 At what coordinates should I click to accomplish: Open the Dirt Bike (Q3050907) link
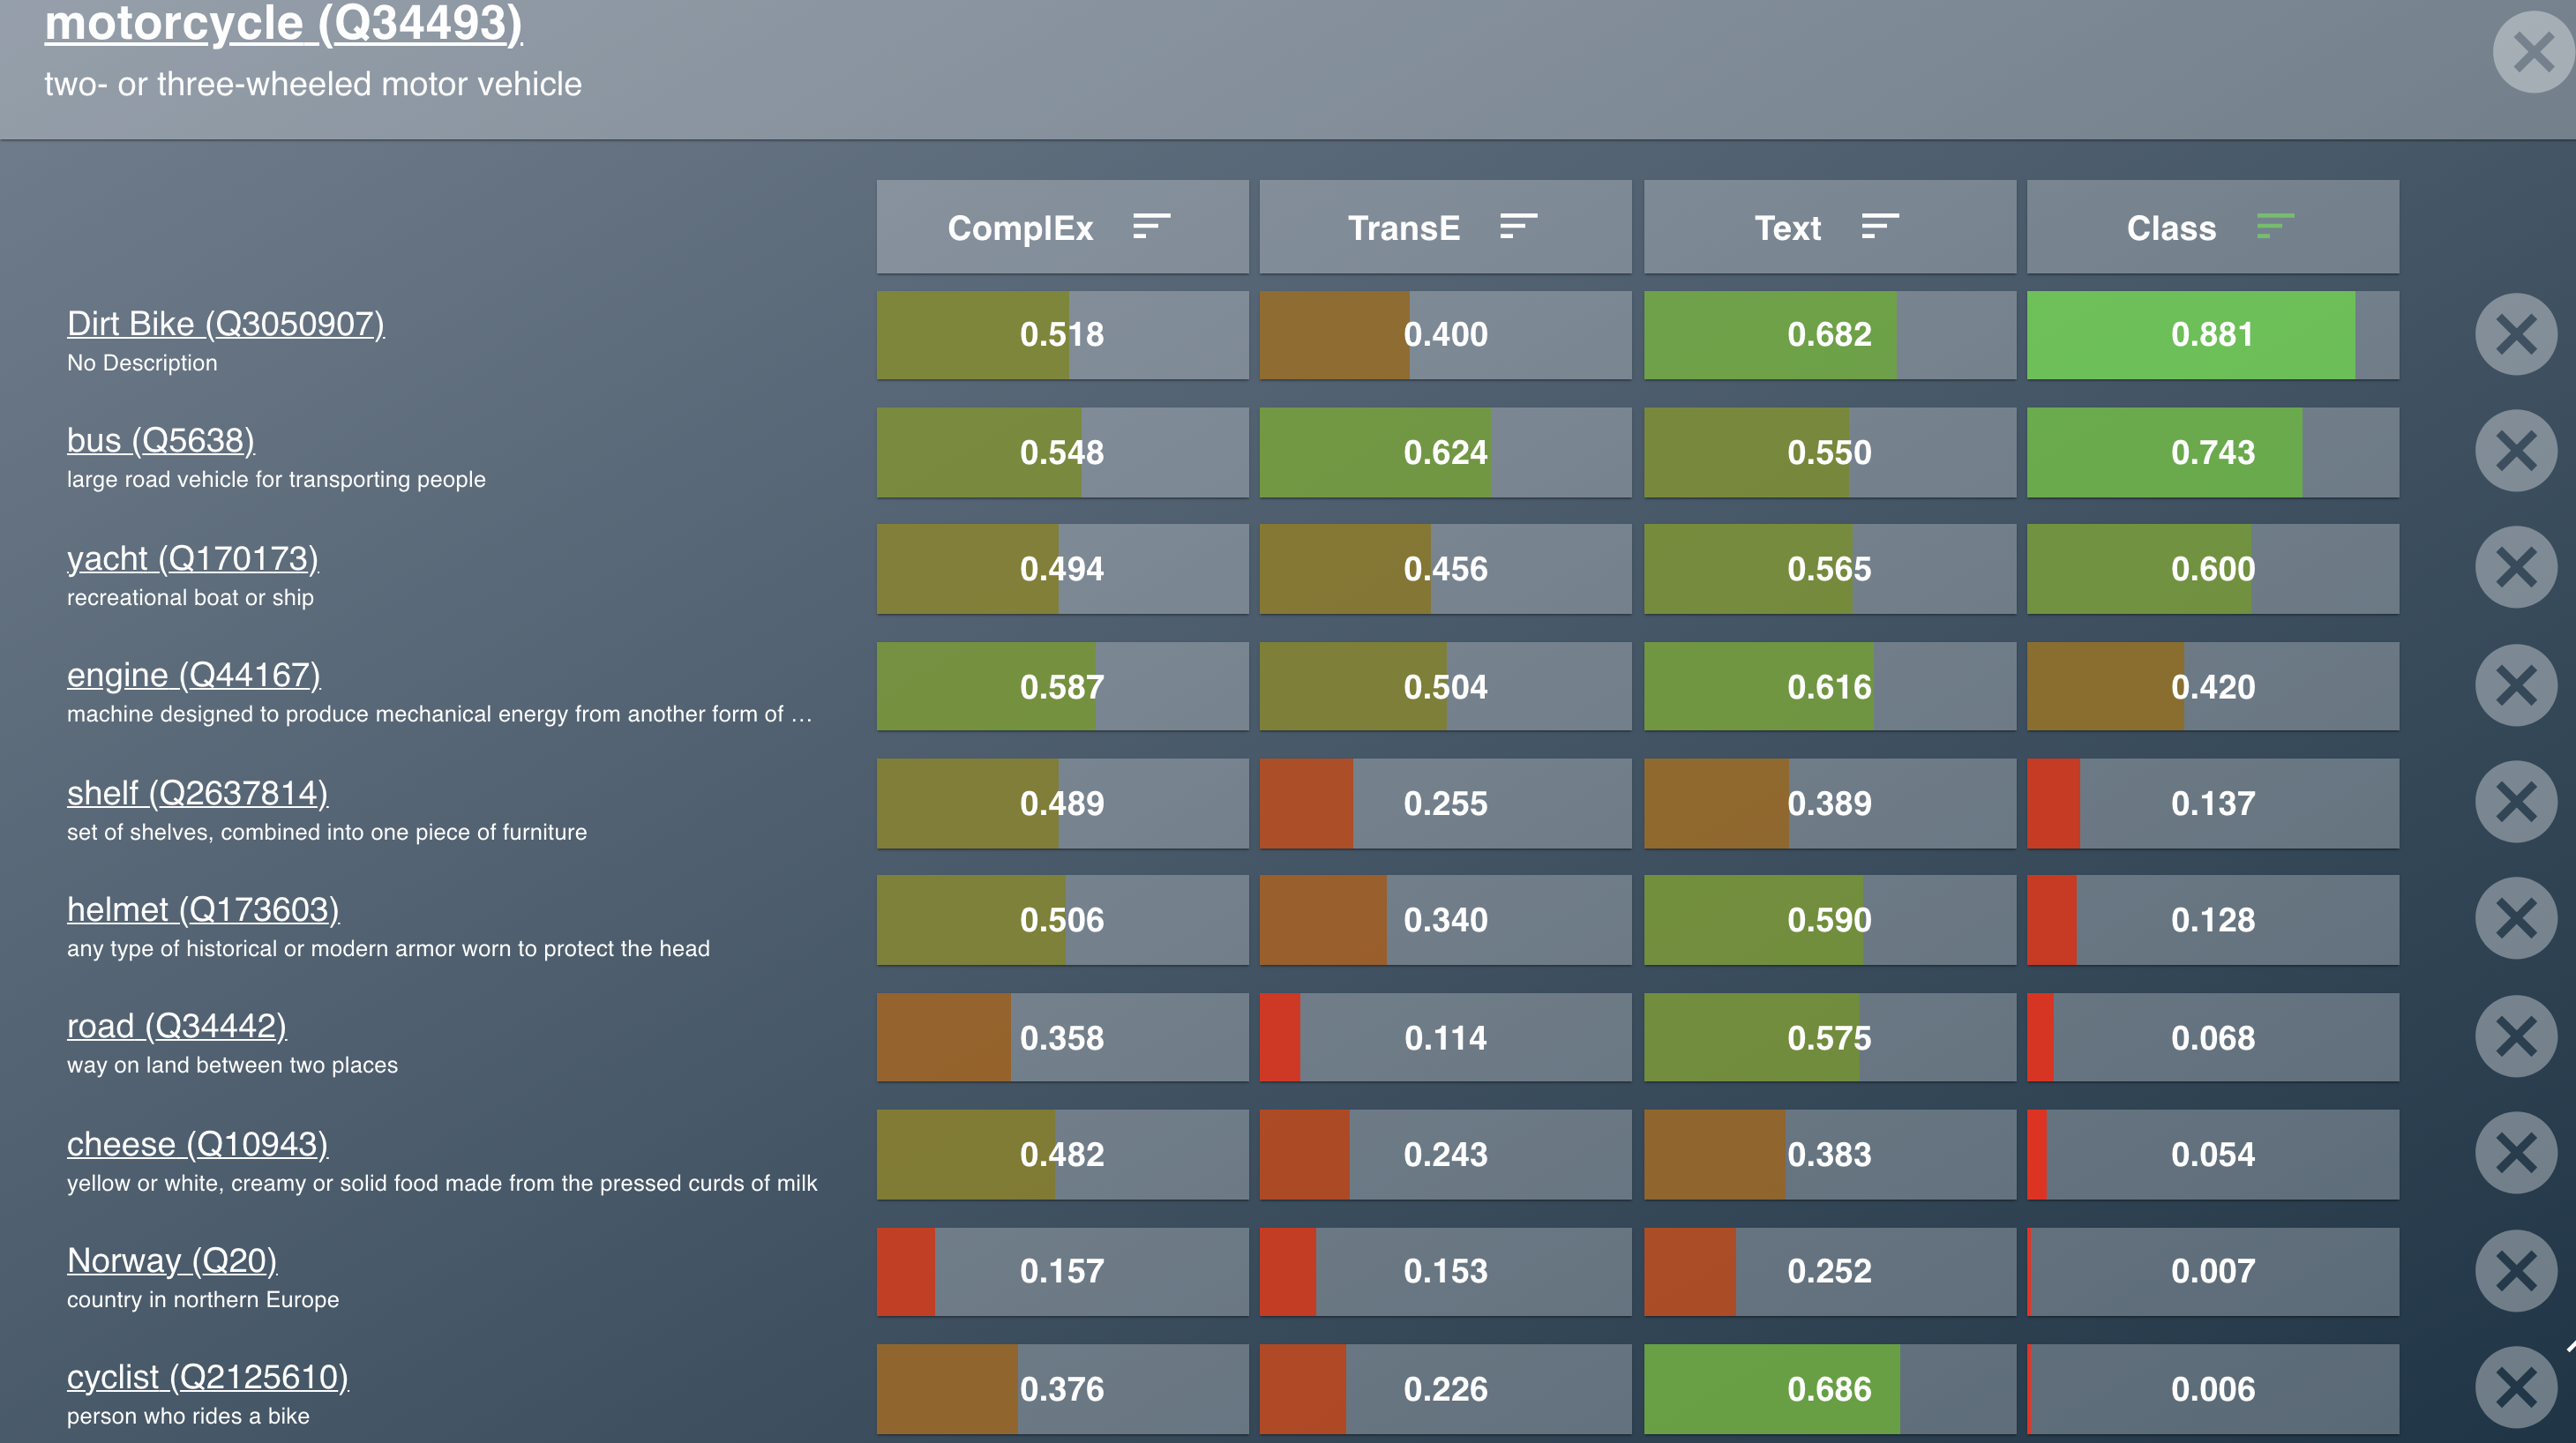225,324
